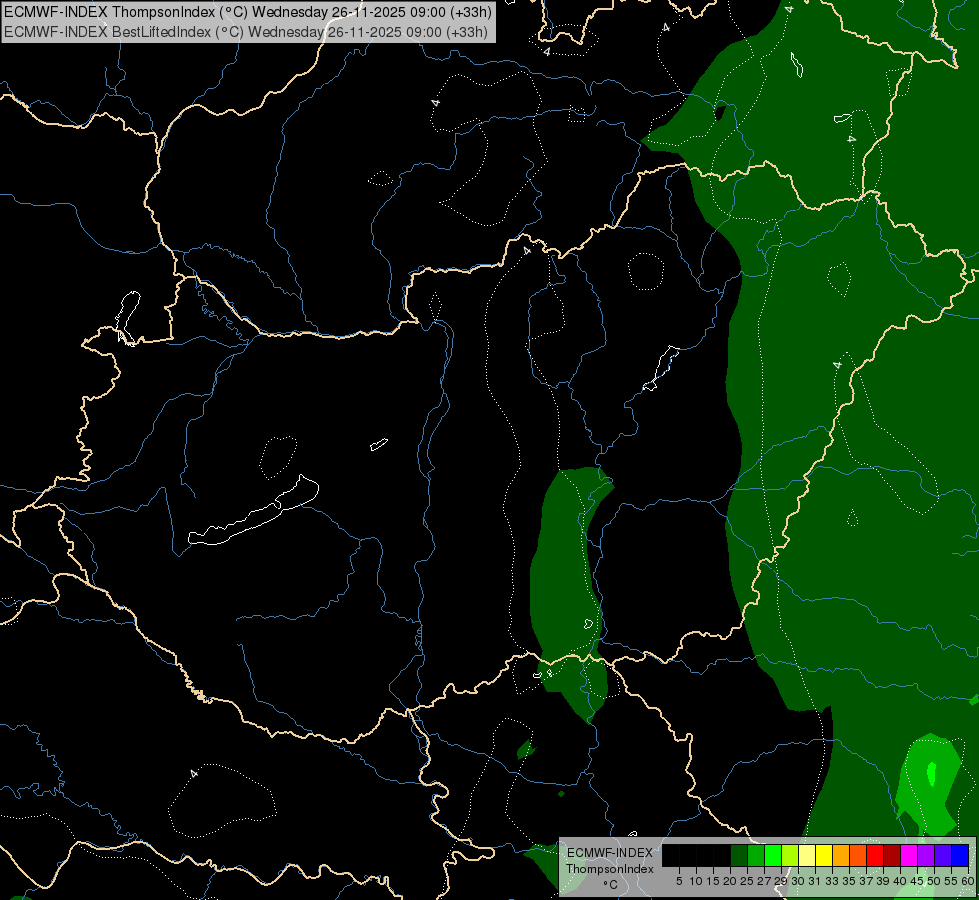The image size is (979, 900).
Task: Click the BestLiftedIndex title line
Action: (246, 32)
